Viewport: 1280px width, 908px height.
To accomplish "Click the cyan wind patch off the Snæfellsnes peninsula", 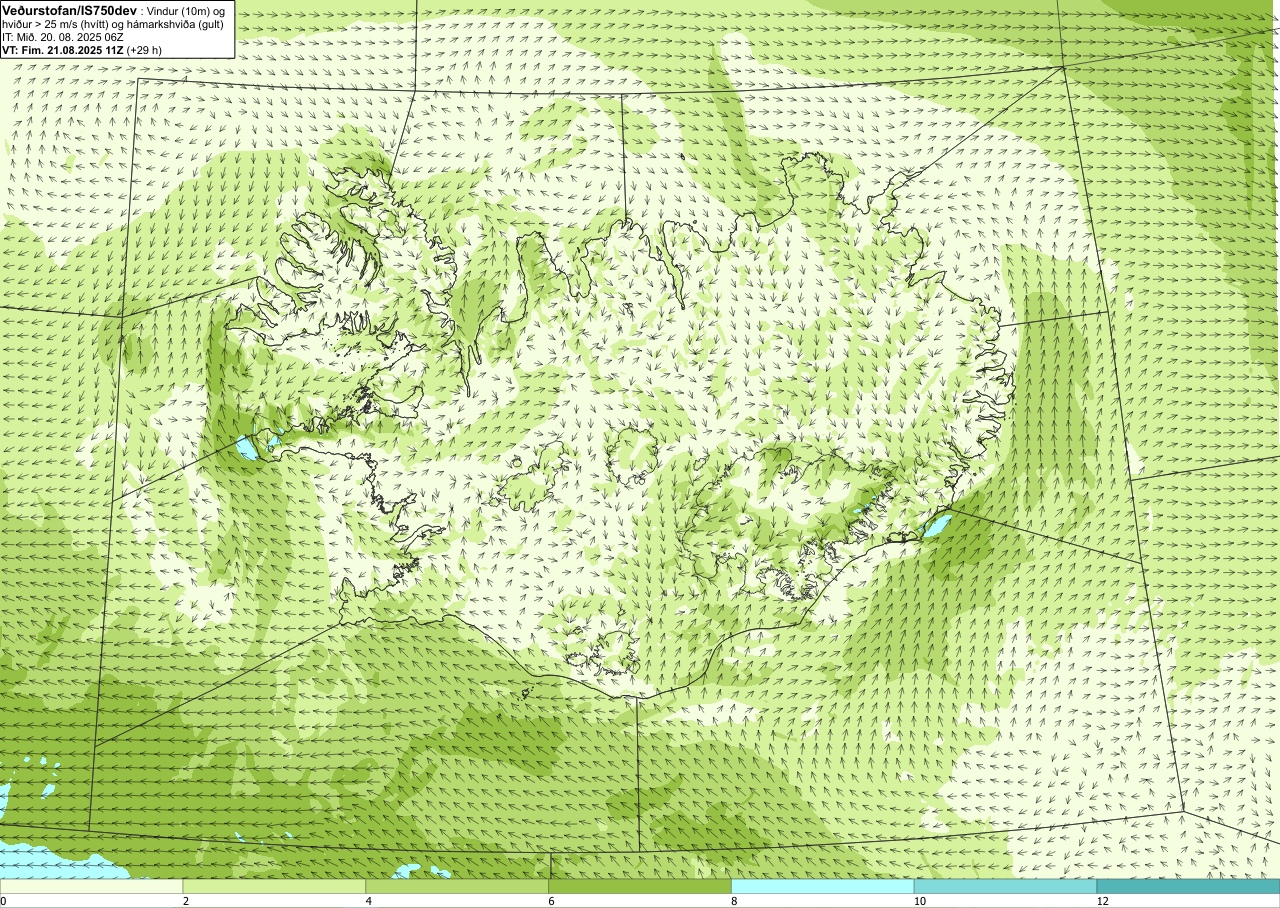I will [x=247, y=447].
